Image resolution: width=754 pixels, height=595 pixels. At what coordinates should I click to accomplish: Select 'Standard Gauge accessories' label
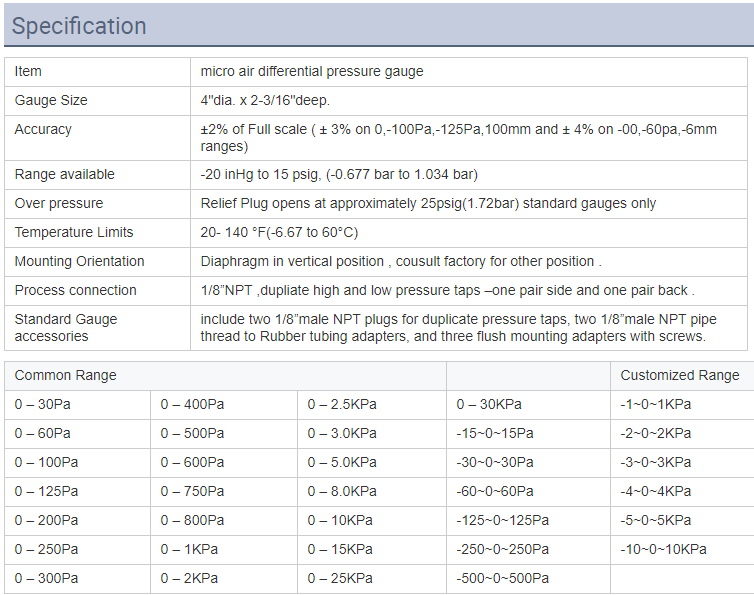pos(66,328)
